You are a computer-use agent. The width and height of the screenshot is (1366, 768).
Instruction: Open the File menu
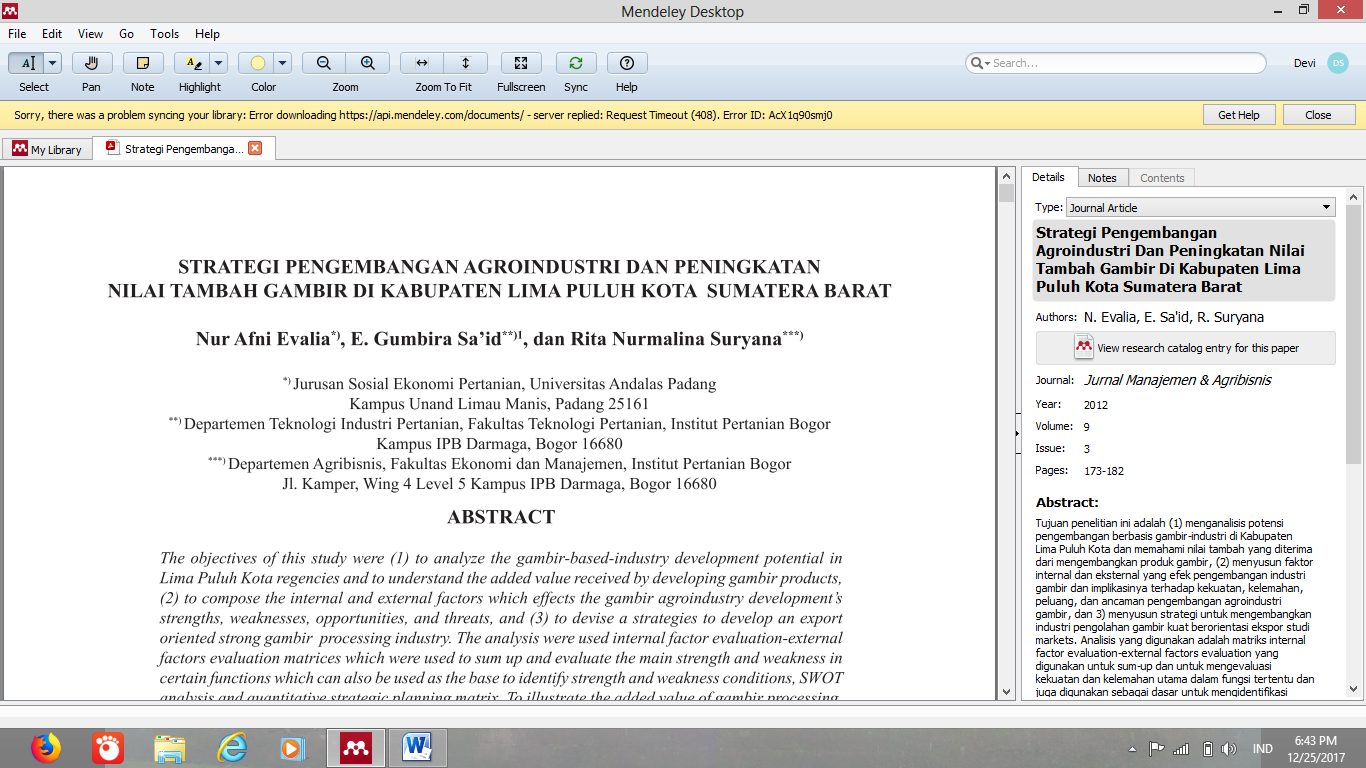point(17,34)
